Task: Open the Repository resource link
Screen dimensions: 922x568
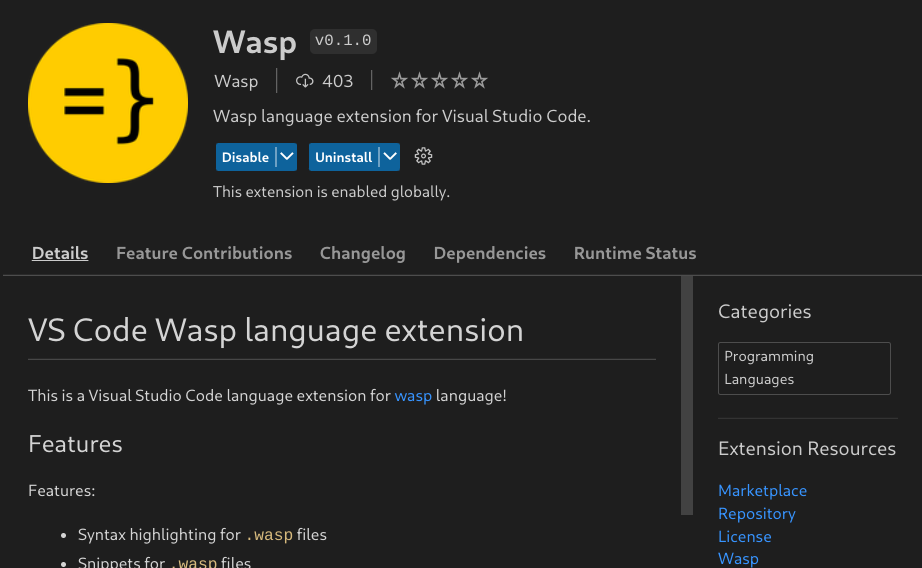Action: (x=757, y=513)
